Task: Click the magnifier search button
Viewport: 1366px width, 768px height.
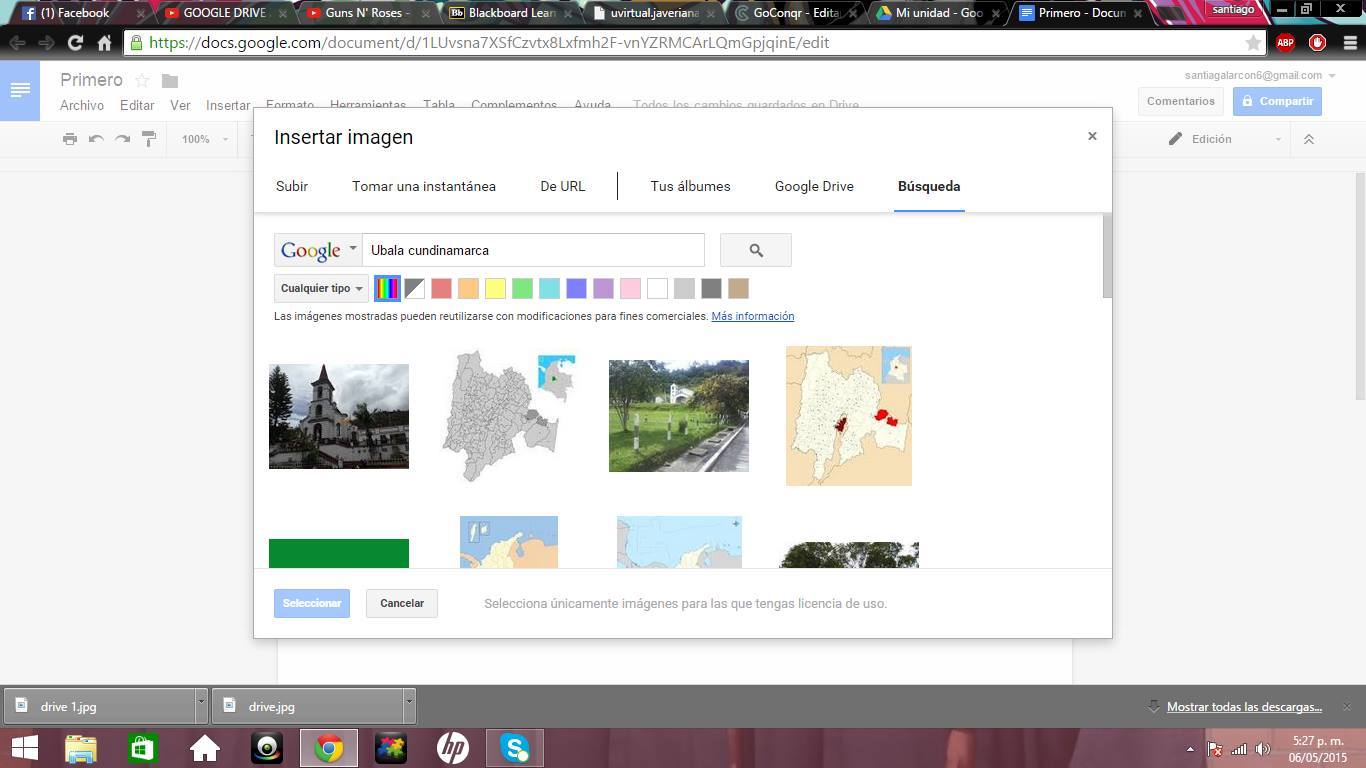Action: coord(755,250)
